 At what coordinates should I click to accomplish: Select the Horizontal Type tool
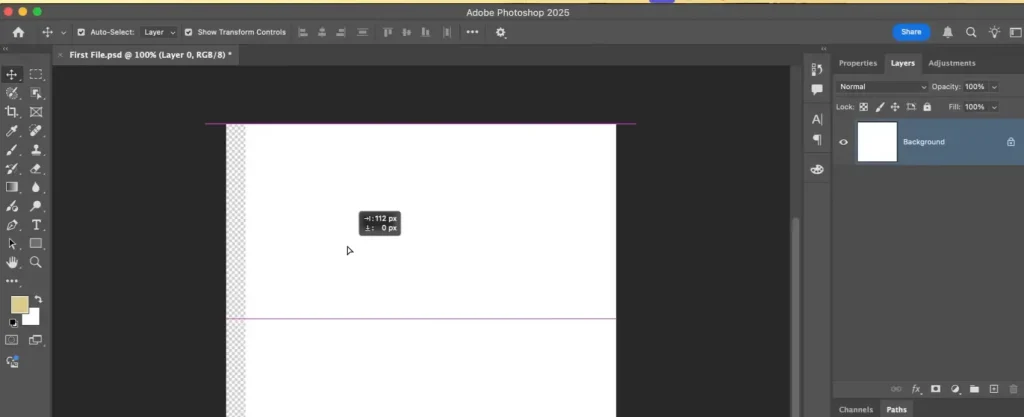[x=36, y=225]
